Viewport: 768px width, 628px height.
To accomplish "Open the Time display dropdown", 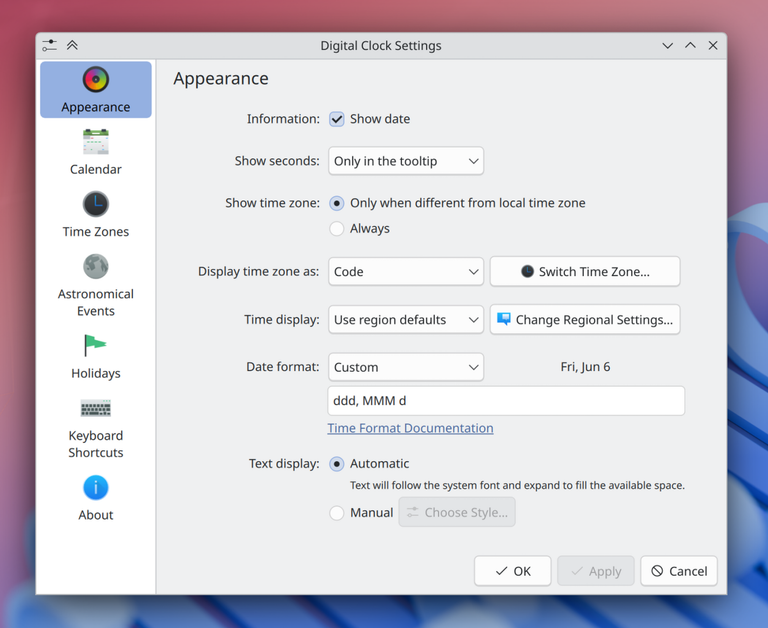I will click(406, 320).
